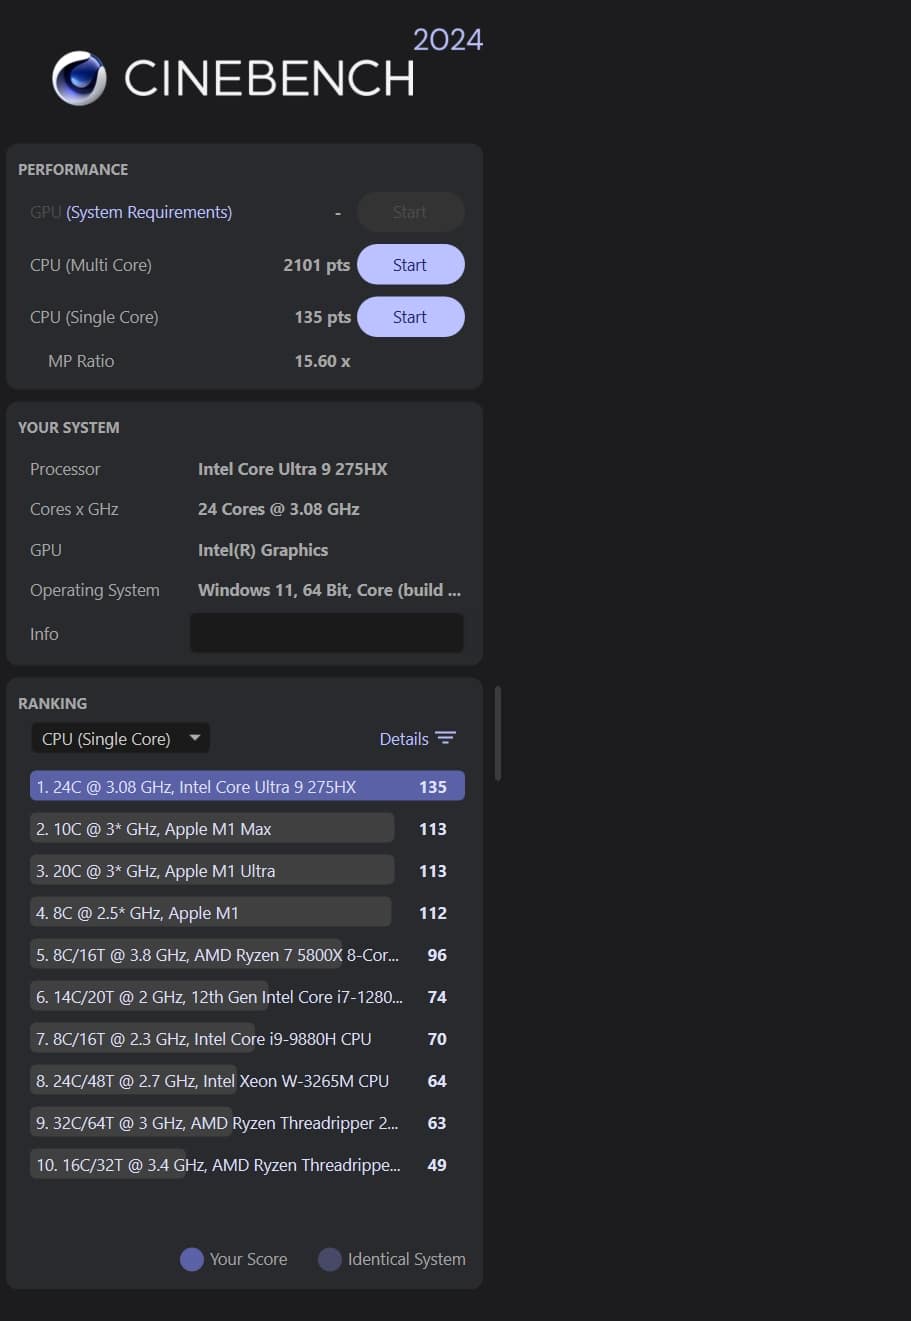Open the System Requirements link
911x1321 pixels.
[149, 212]
